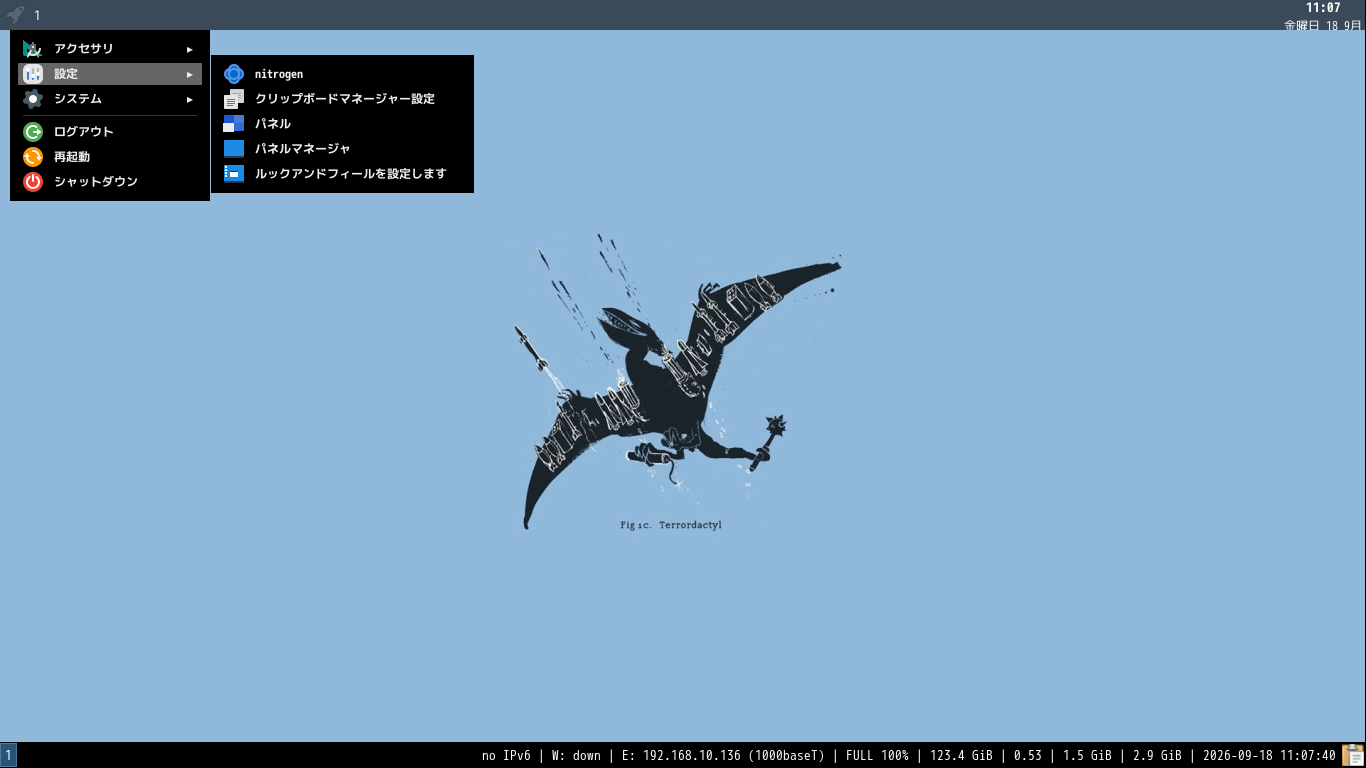The image size is (1366, 768).
Task: Click the パネルマネージャ blue square icon
Action: (234, 149)
